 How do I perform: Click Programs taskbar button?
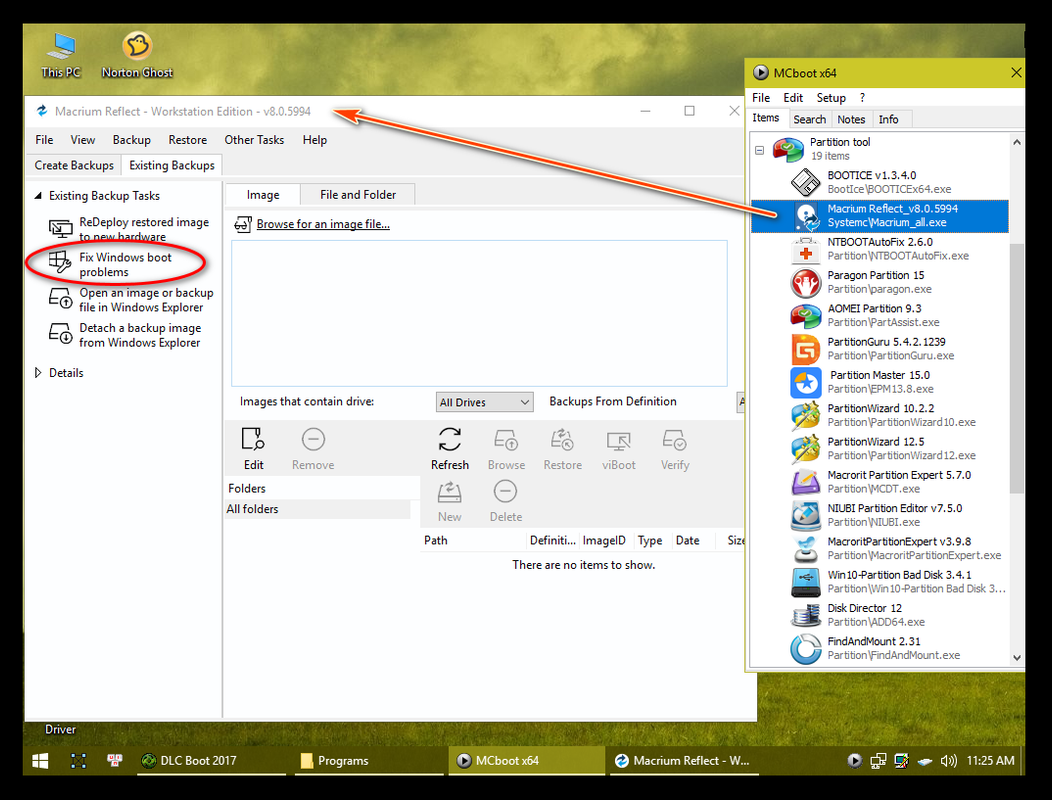click(x=371, y=760)
